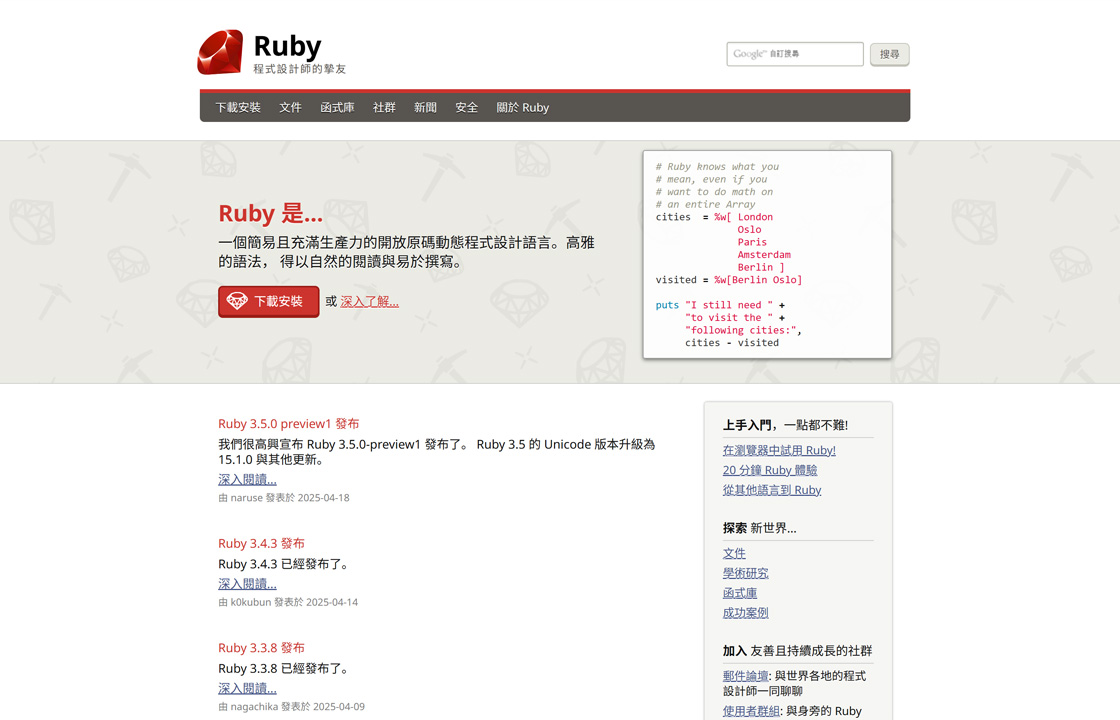Click the Ruby site title text
The width and height of the screenshot is (1120, 720).
pyautogui.click(x=287, y=46)
